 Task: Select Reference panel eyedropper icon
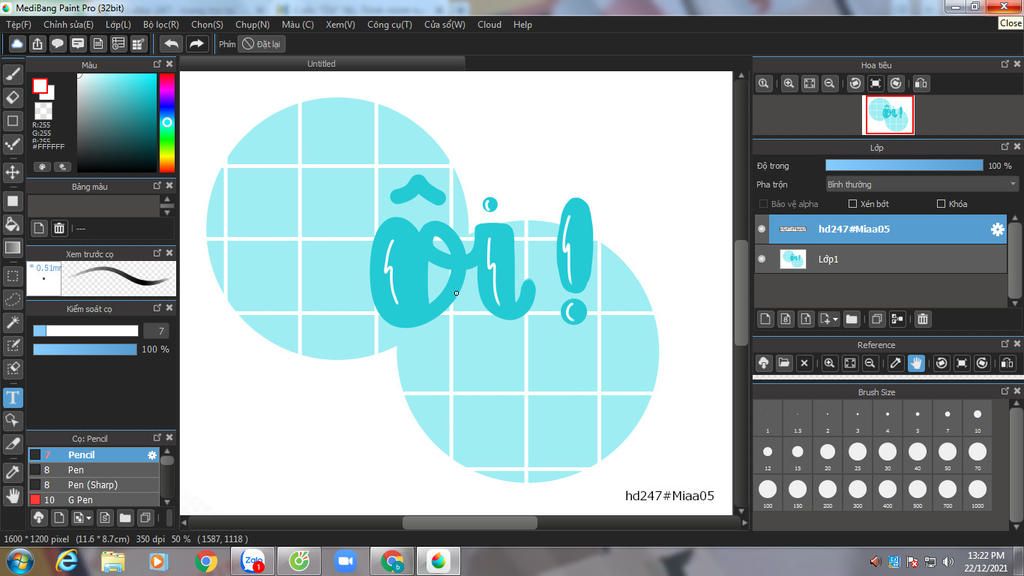[x=895, y=363]
